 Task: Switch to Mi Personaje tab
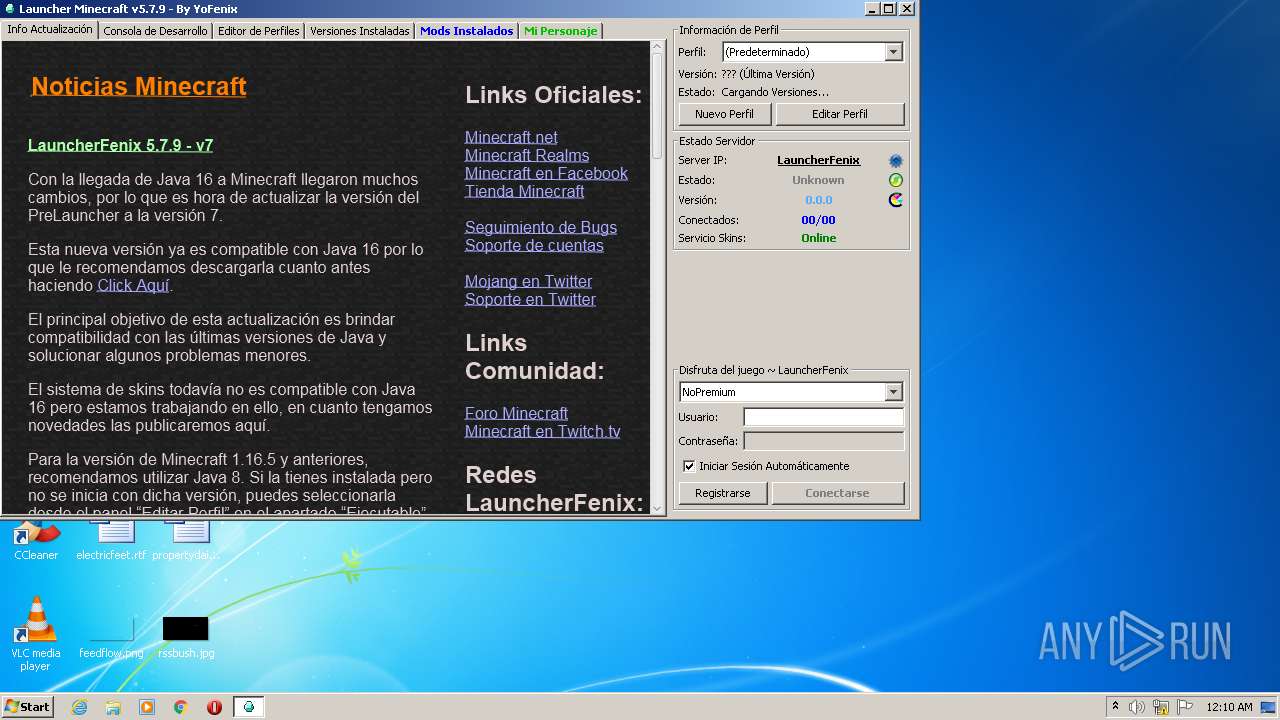pos(560,31)
